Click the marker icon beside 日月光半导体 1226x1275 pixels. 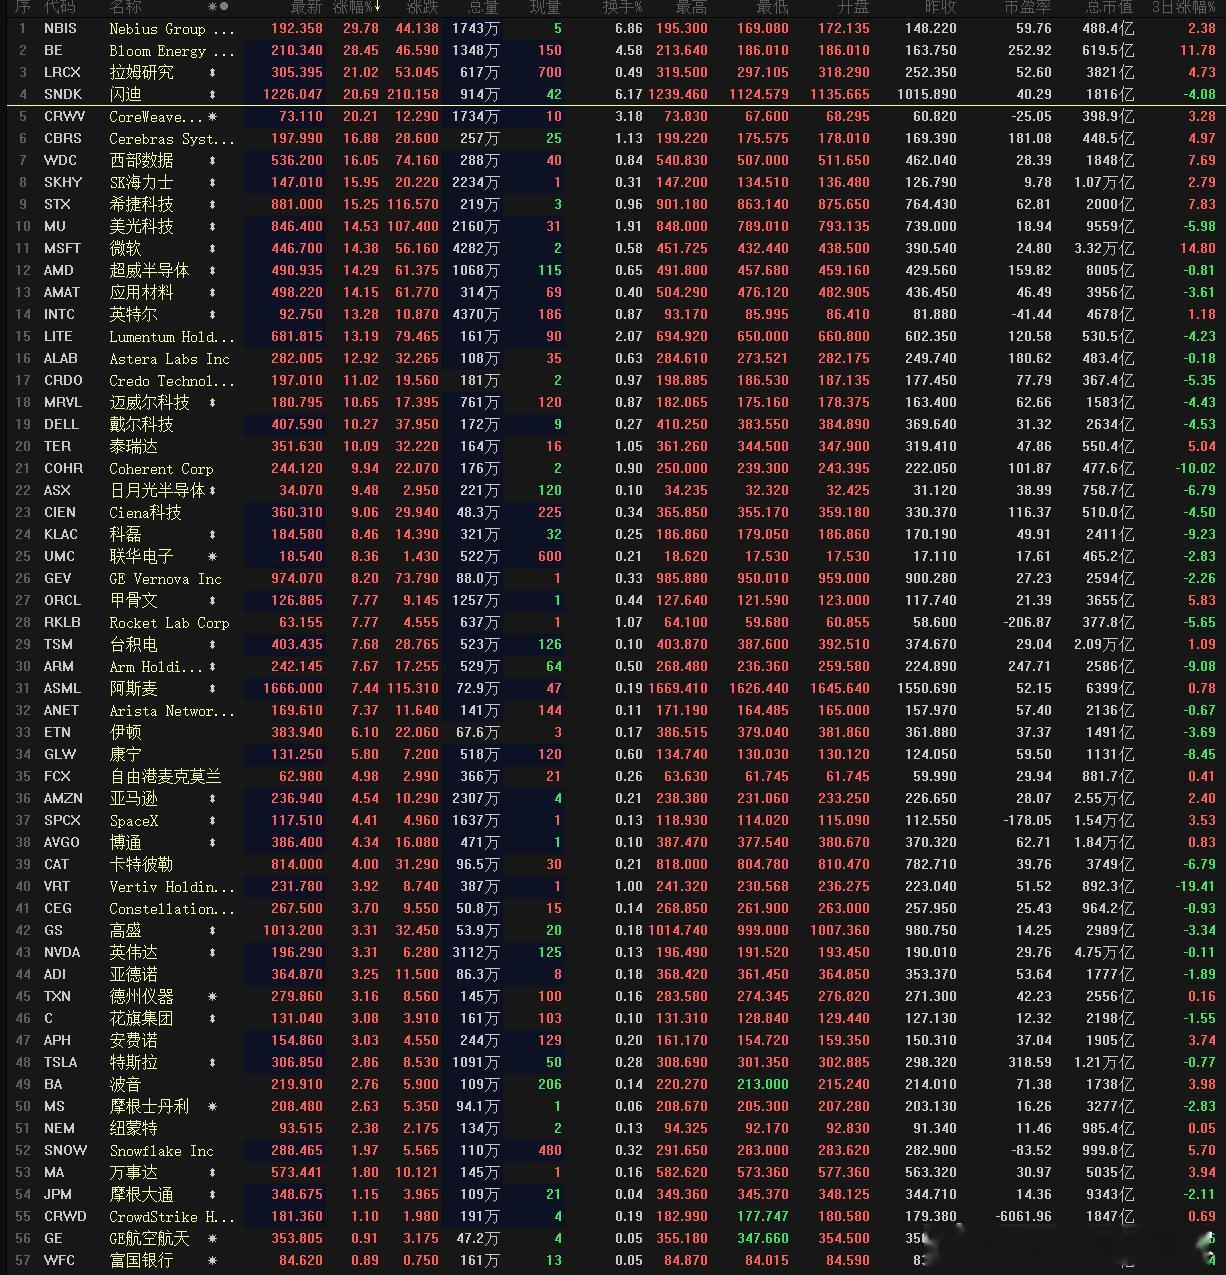pos(212,491)
